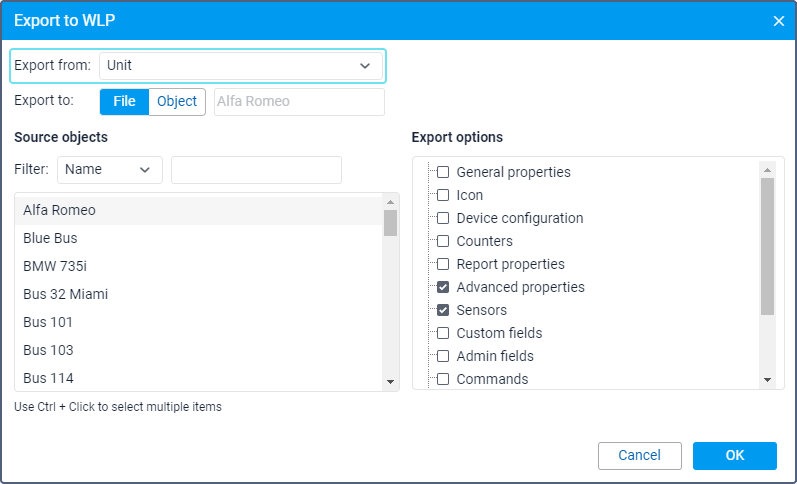Viewport: 797px width, 484px height.
Task: Switch export target to Object
Action: (x=177, y=102)
